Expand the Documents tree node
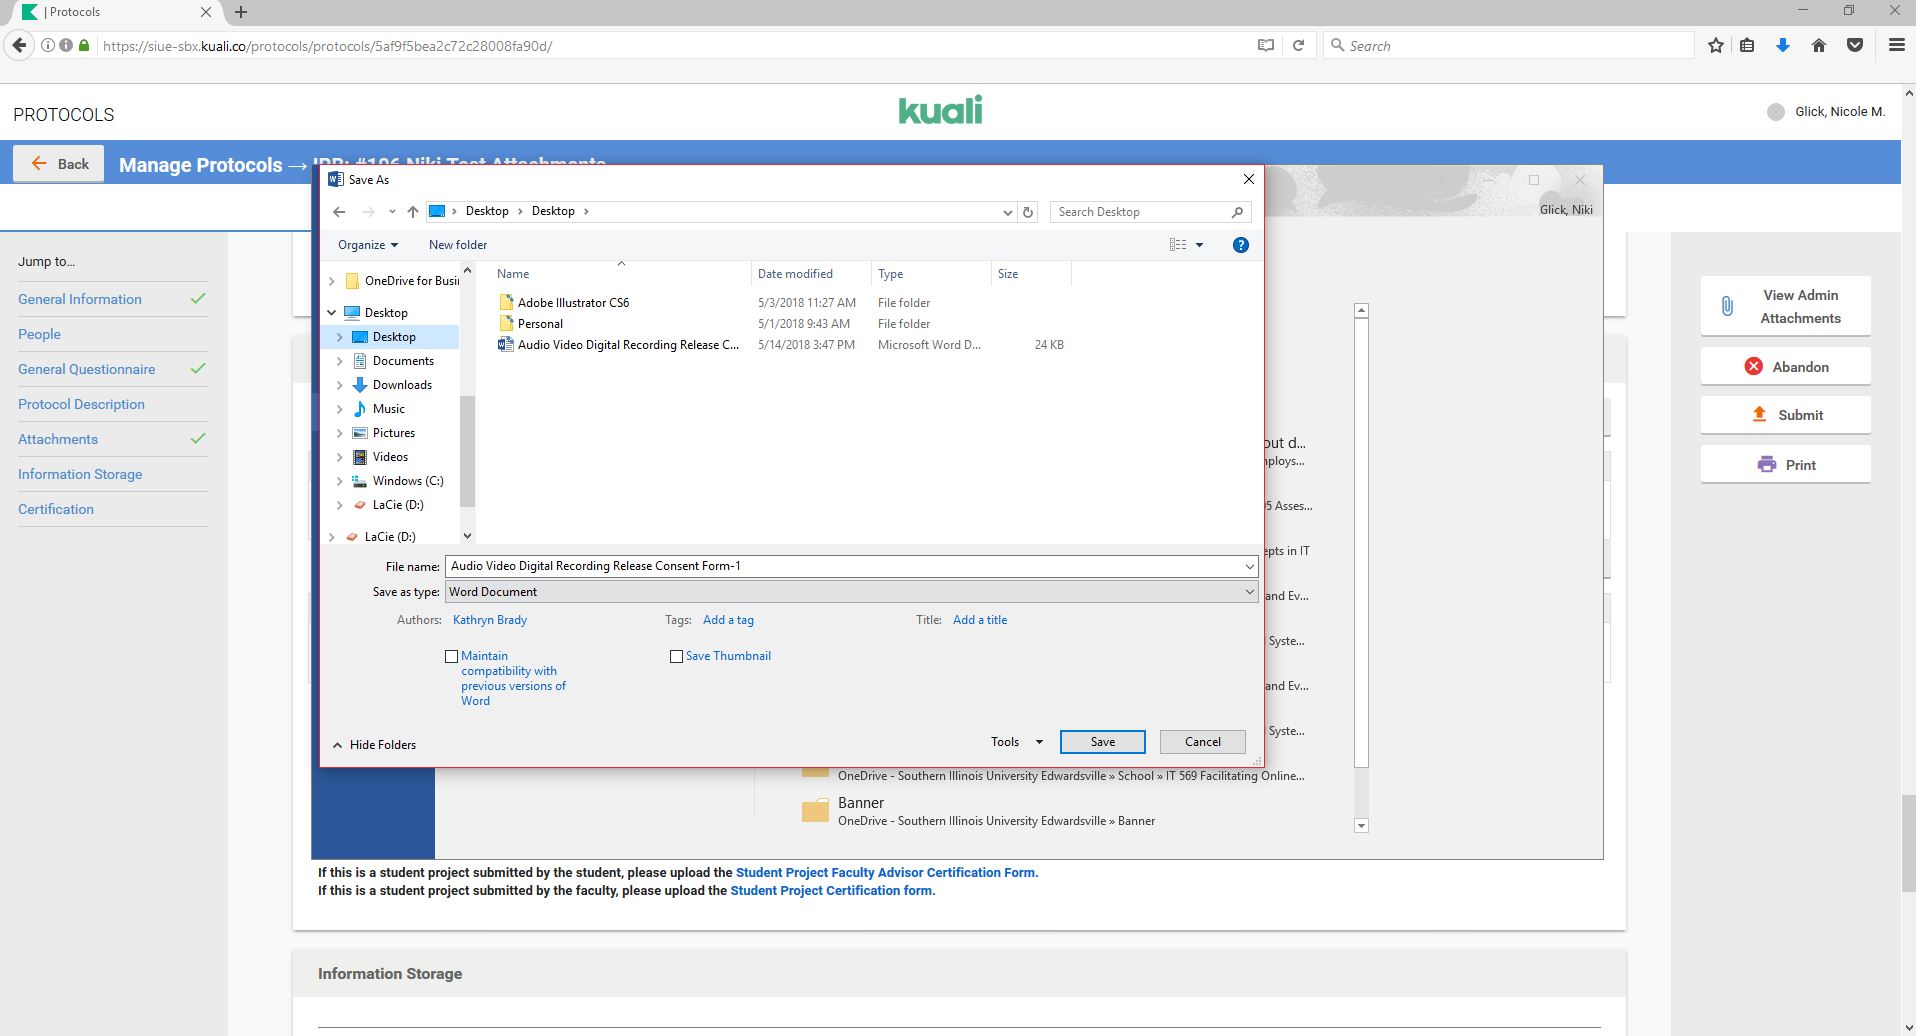 click(x=340, y=361)
